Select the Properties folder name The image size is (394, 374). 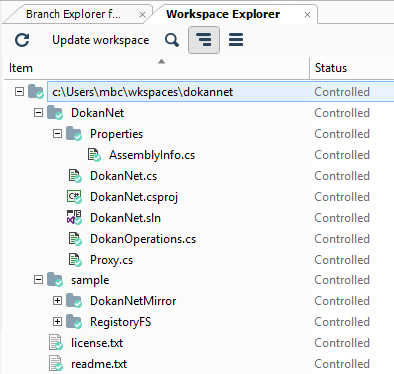pos(116,134)
